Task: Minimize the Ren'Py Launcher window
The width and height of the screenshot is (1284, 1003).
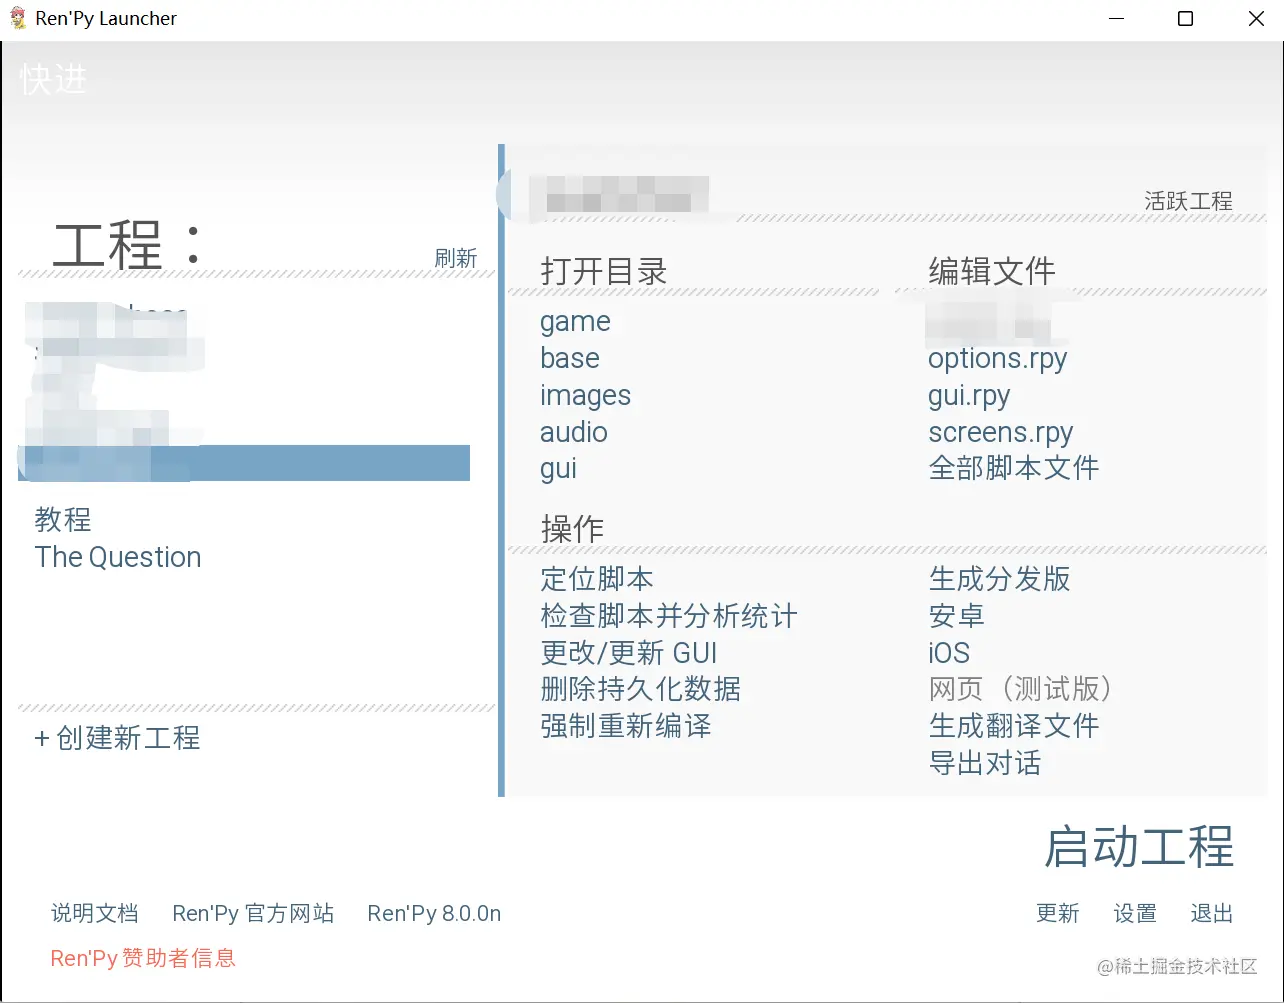Action: [1116, 18]
